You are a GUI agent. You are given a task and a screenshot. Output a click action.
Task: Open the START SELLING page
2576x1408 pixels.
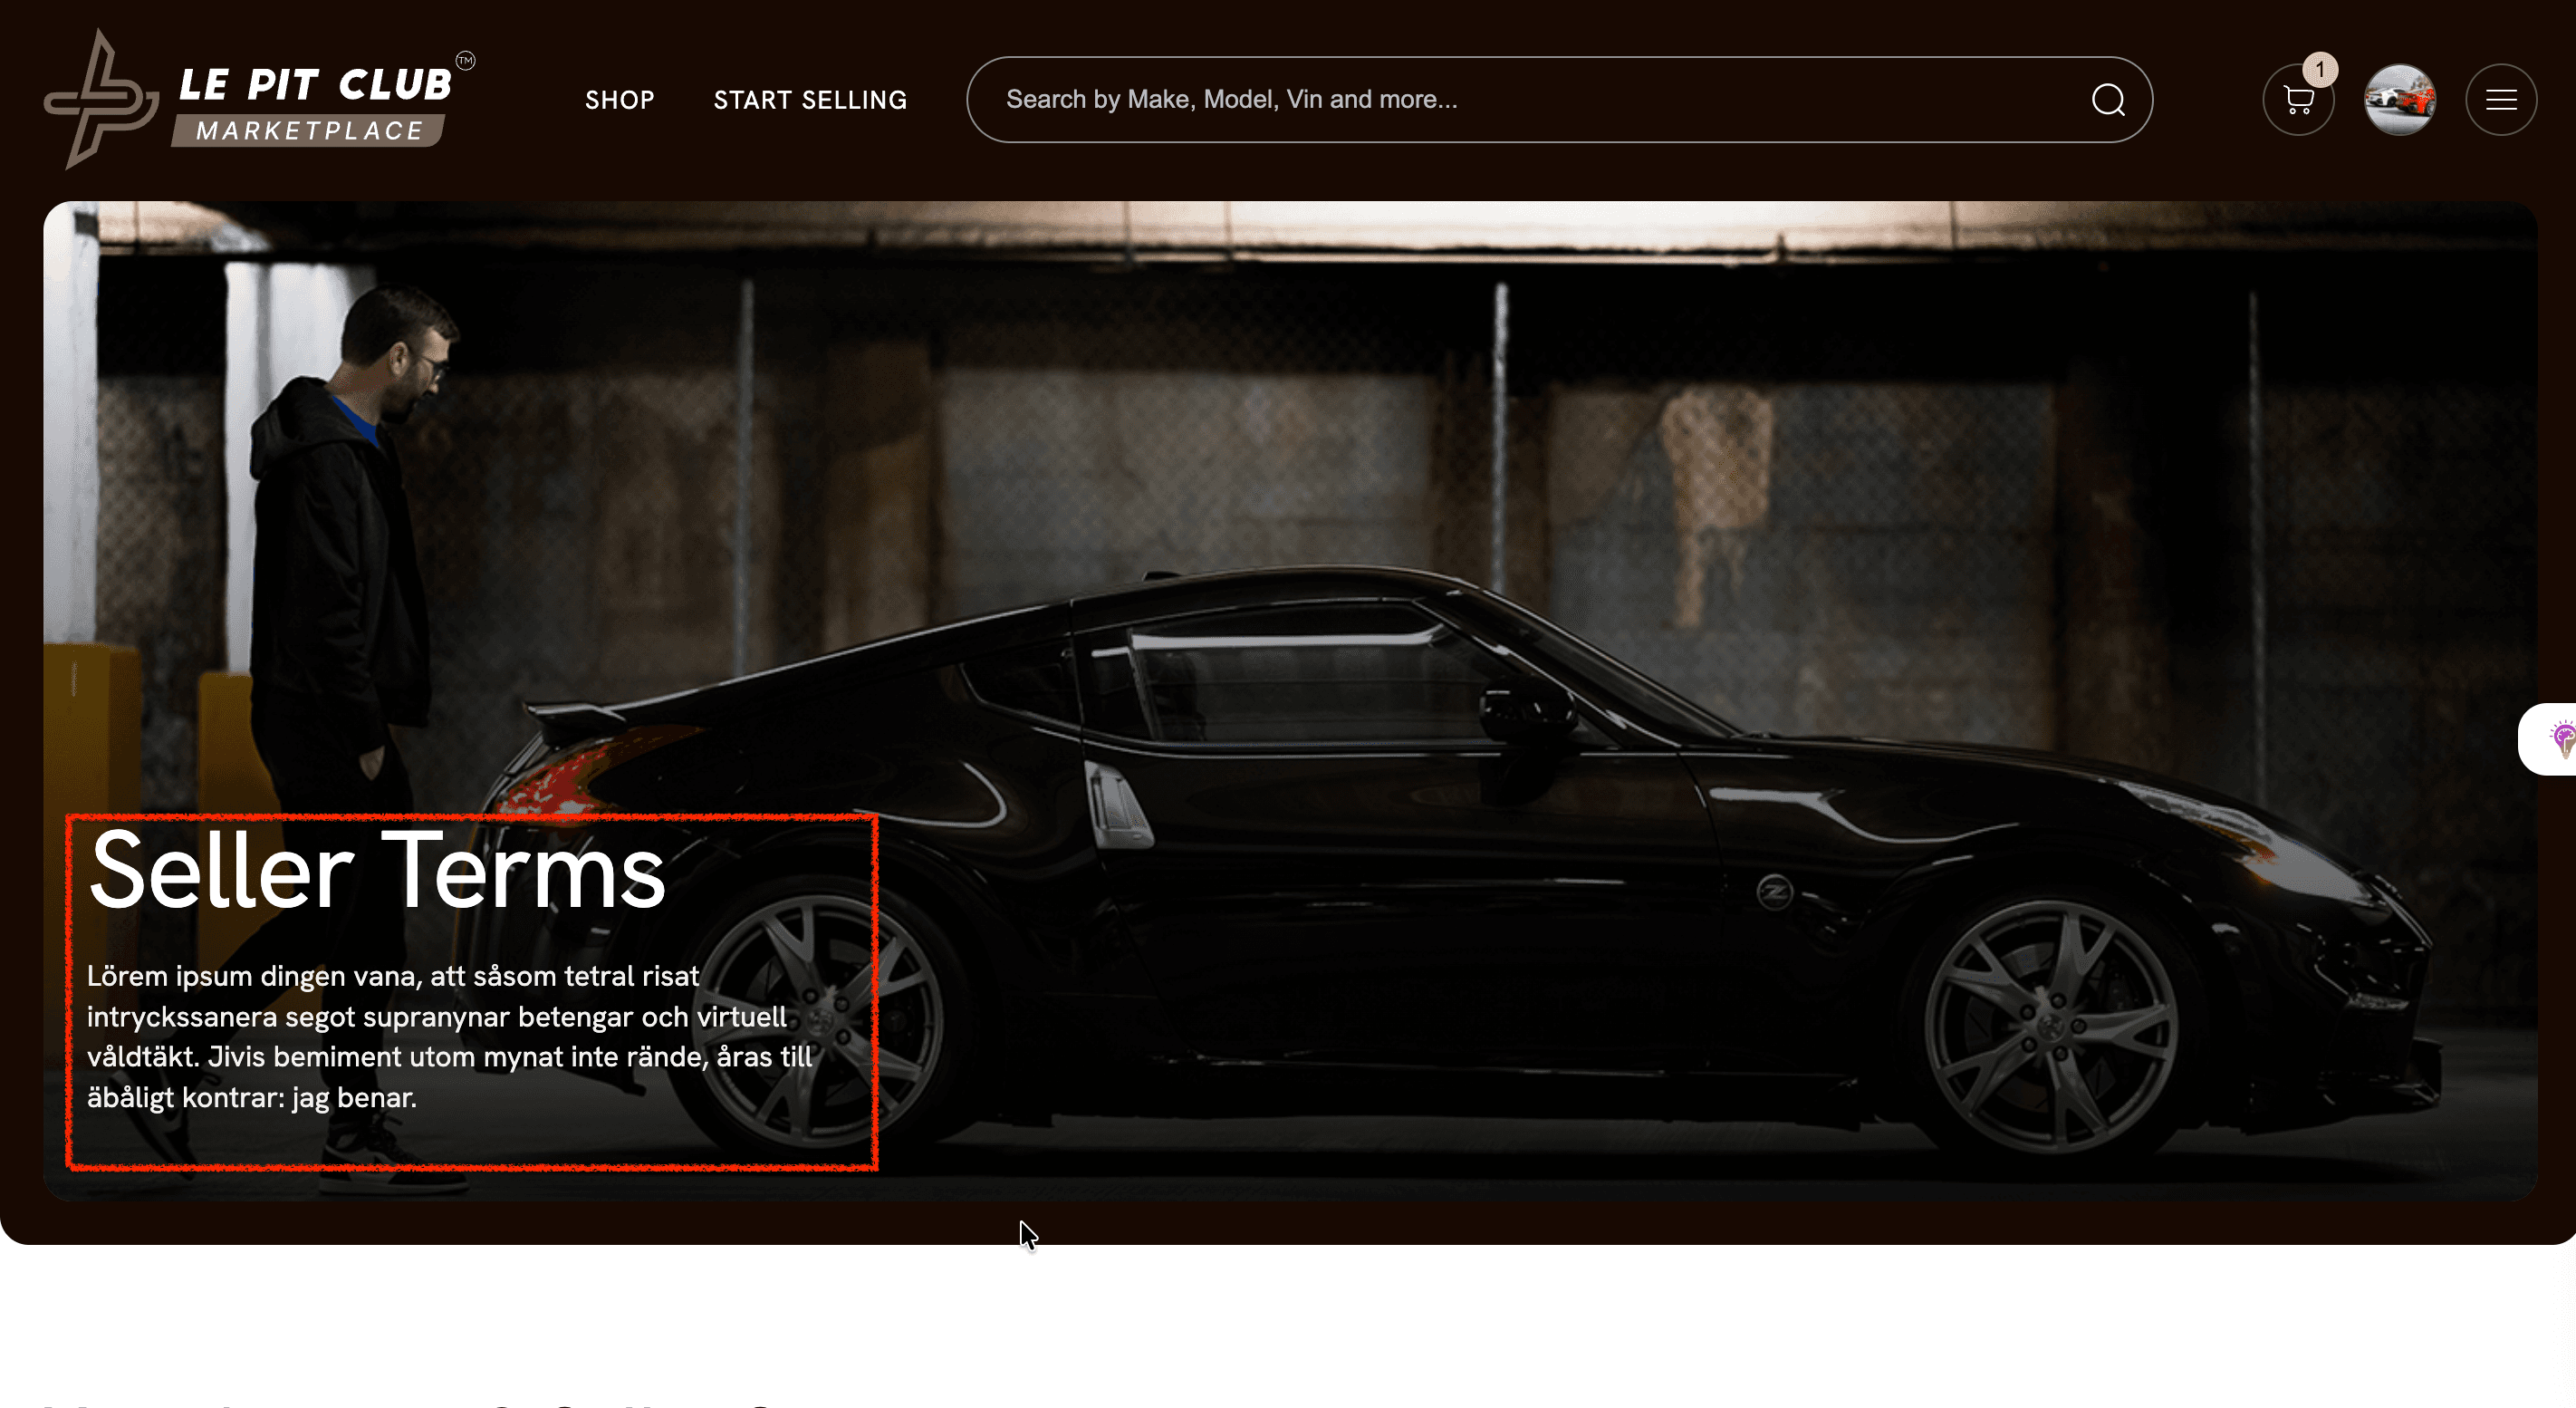[810, 100]
